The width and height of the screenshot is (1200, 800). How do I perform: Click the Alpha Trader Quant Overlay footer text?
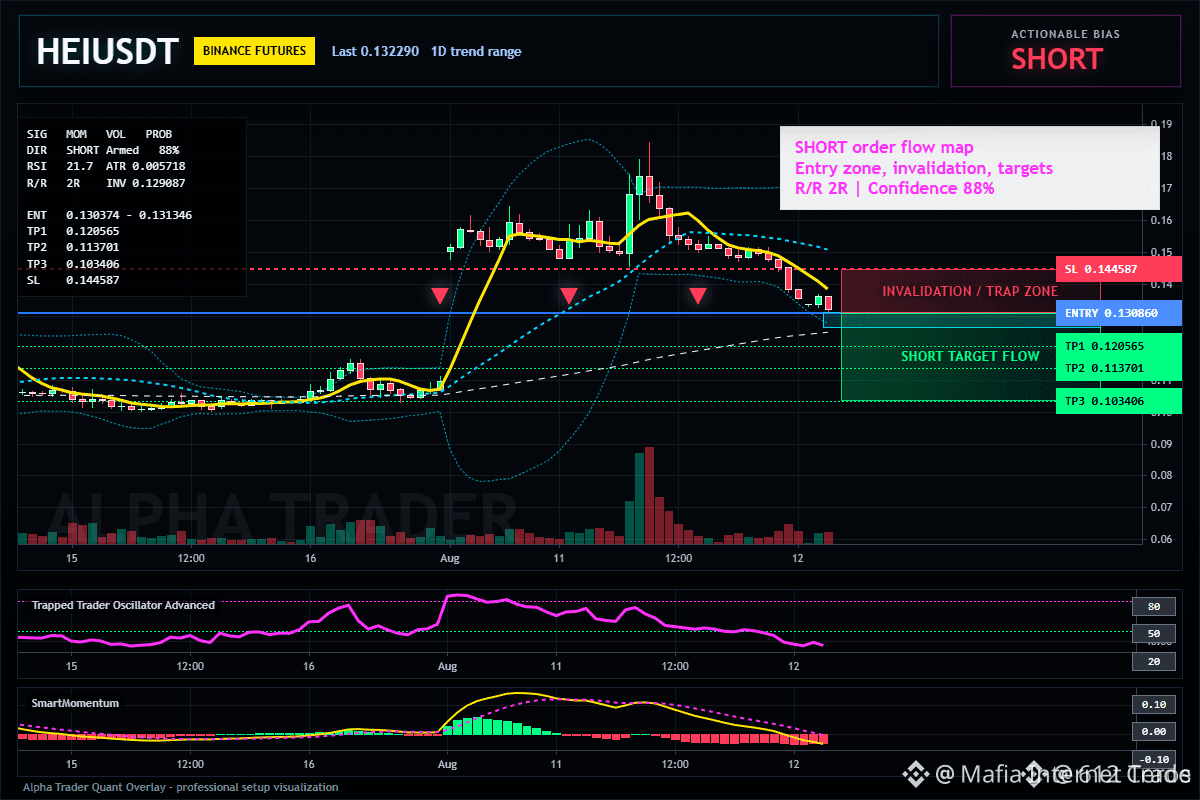[x=181, y=787]
